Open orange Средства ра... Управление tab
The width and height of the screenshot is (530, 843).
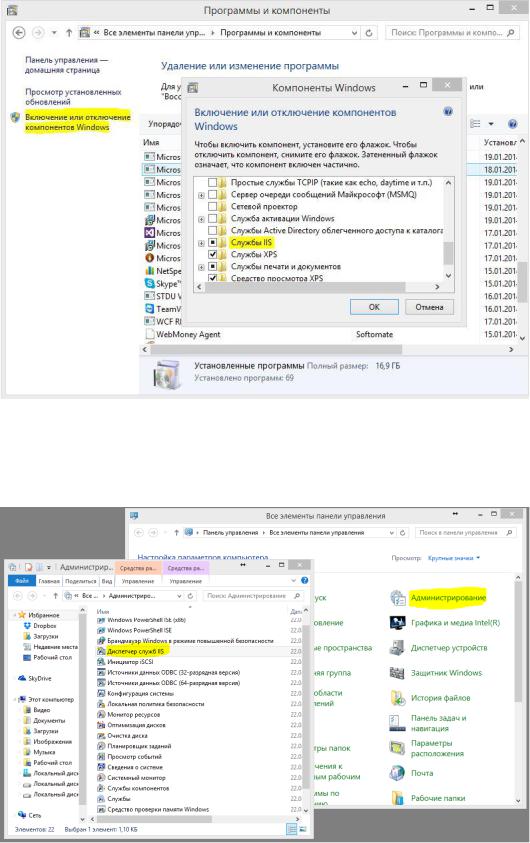coord(138,581)
